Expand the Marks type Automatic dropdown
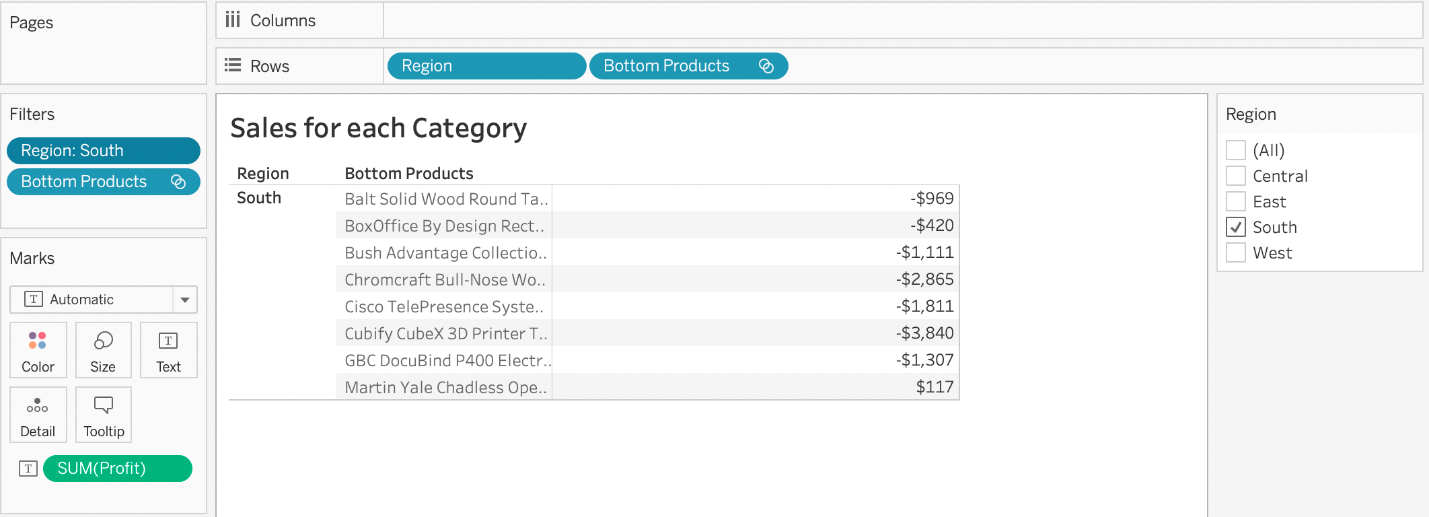The width and height of the screenshot is (1429, 517). [x=184, y=299]
